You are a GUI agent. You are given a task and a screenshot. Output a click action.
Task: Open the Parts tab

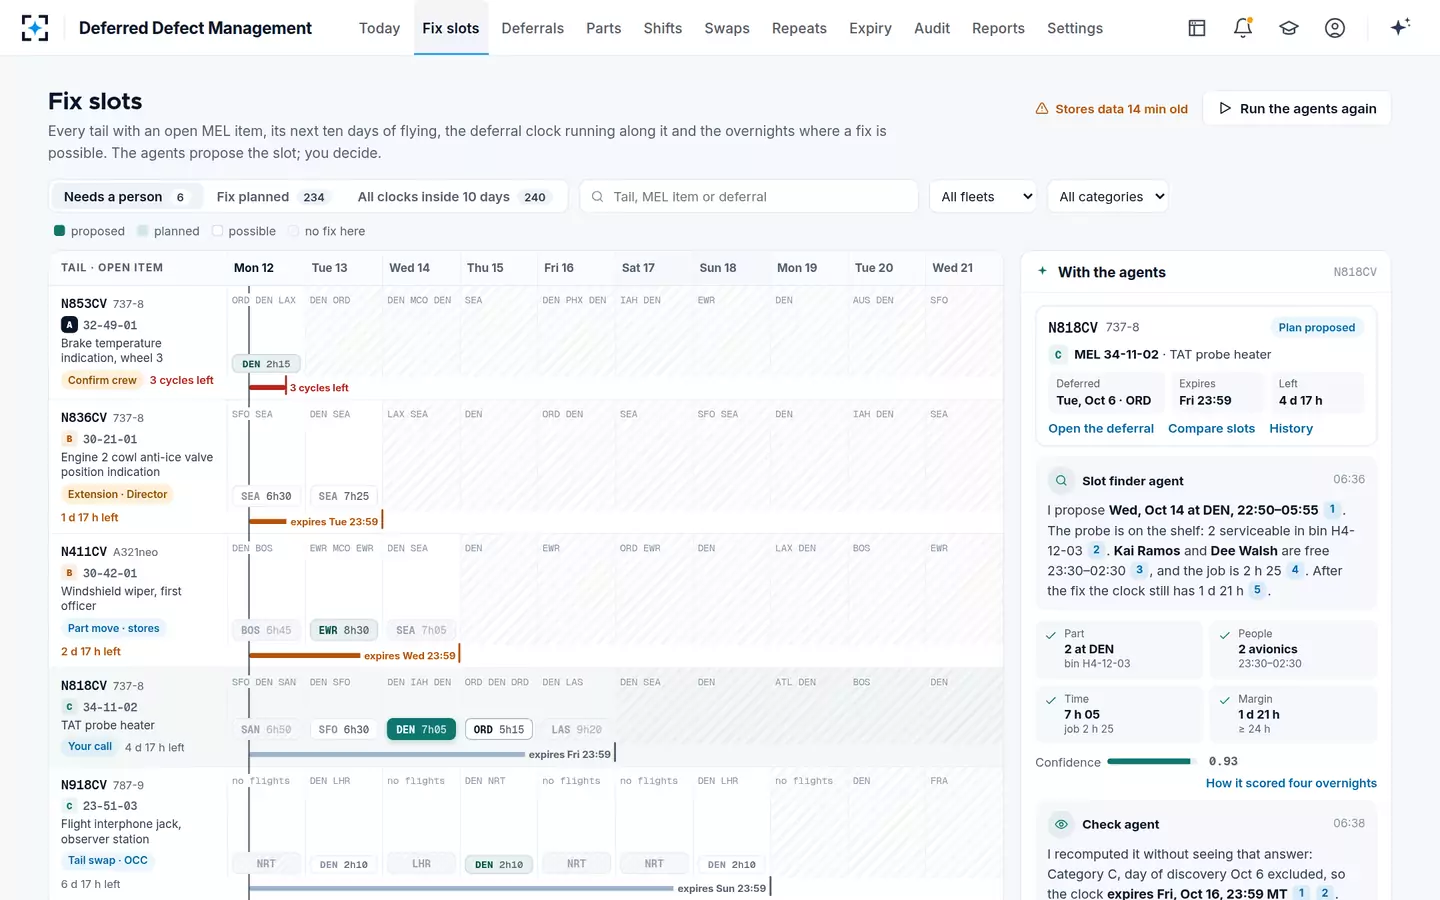pos(604,28)
